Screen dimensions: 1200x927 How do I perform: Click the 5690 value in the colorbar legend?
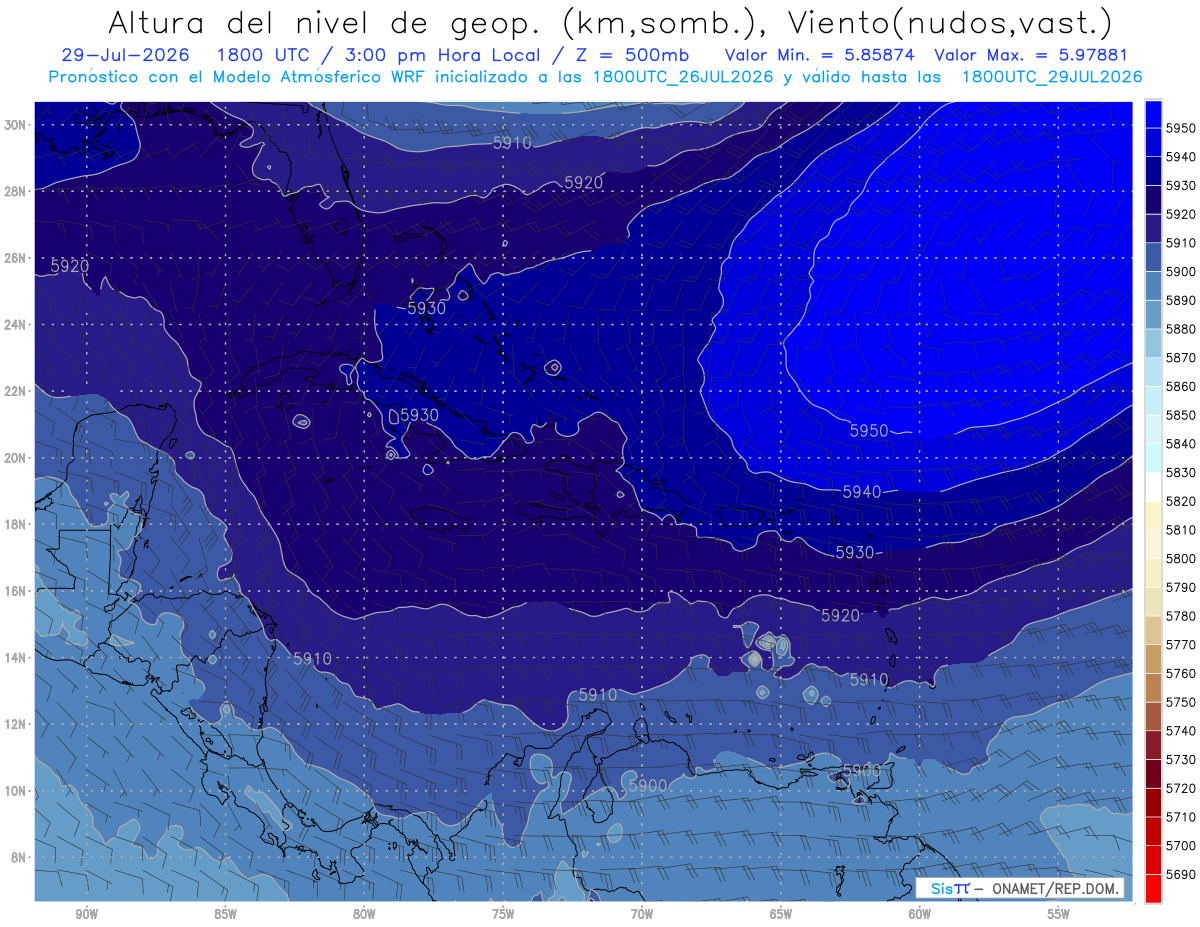1180,874
